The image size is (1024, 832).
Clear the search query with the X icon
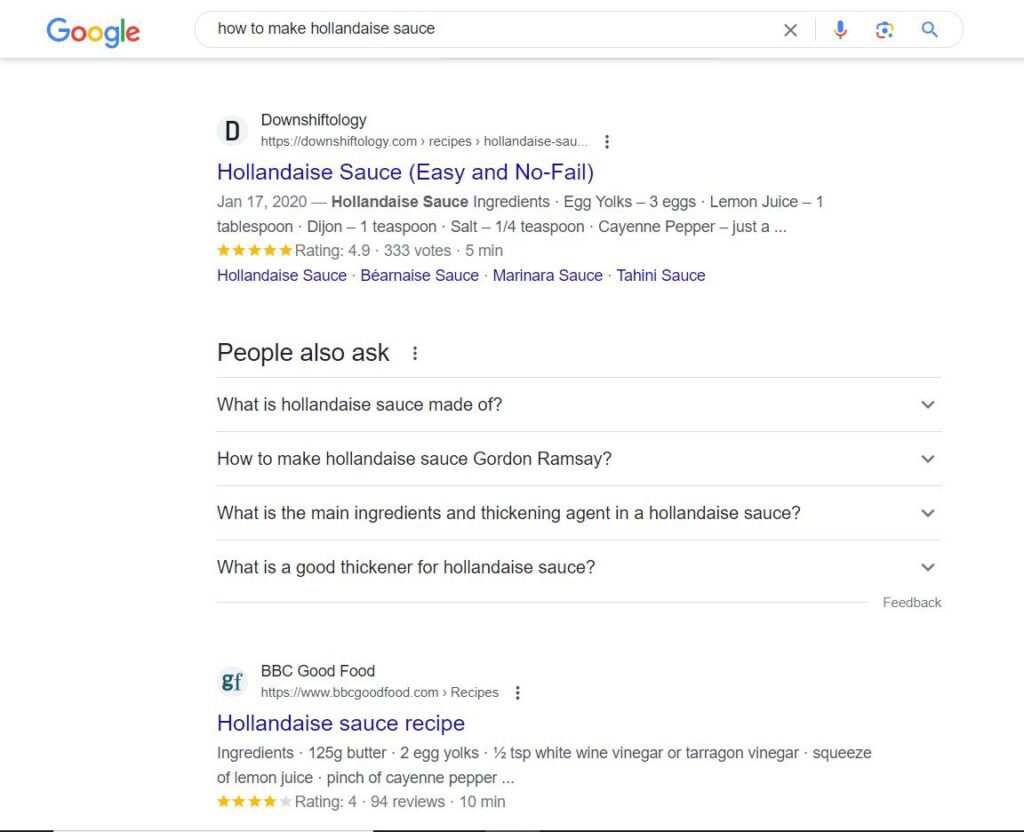coord(790,30)
